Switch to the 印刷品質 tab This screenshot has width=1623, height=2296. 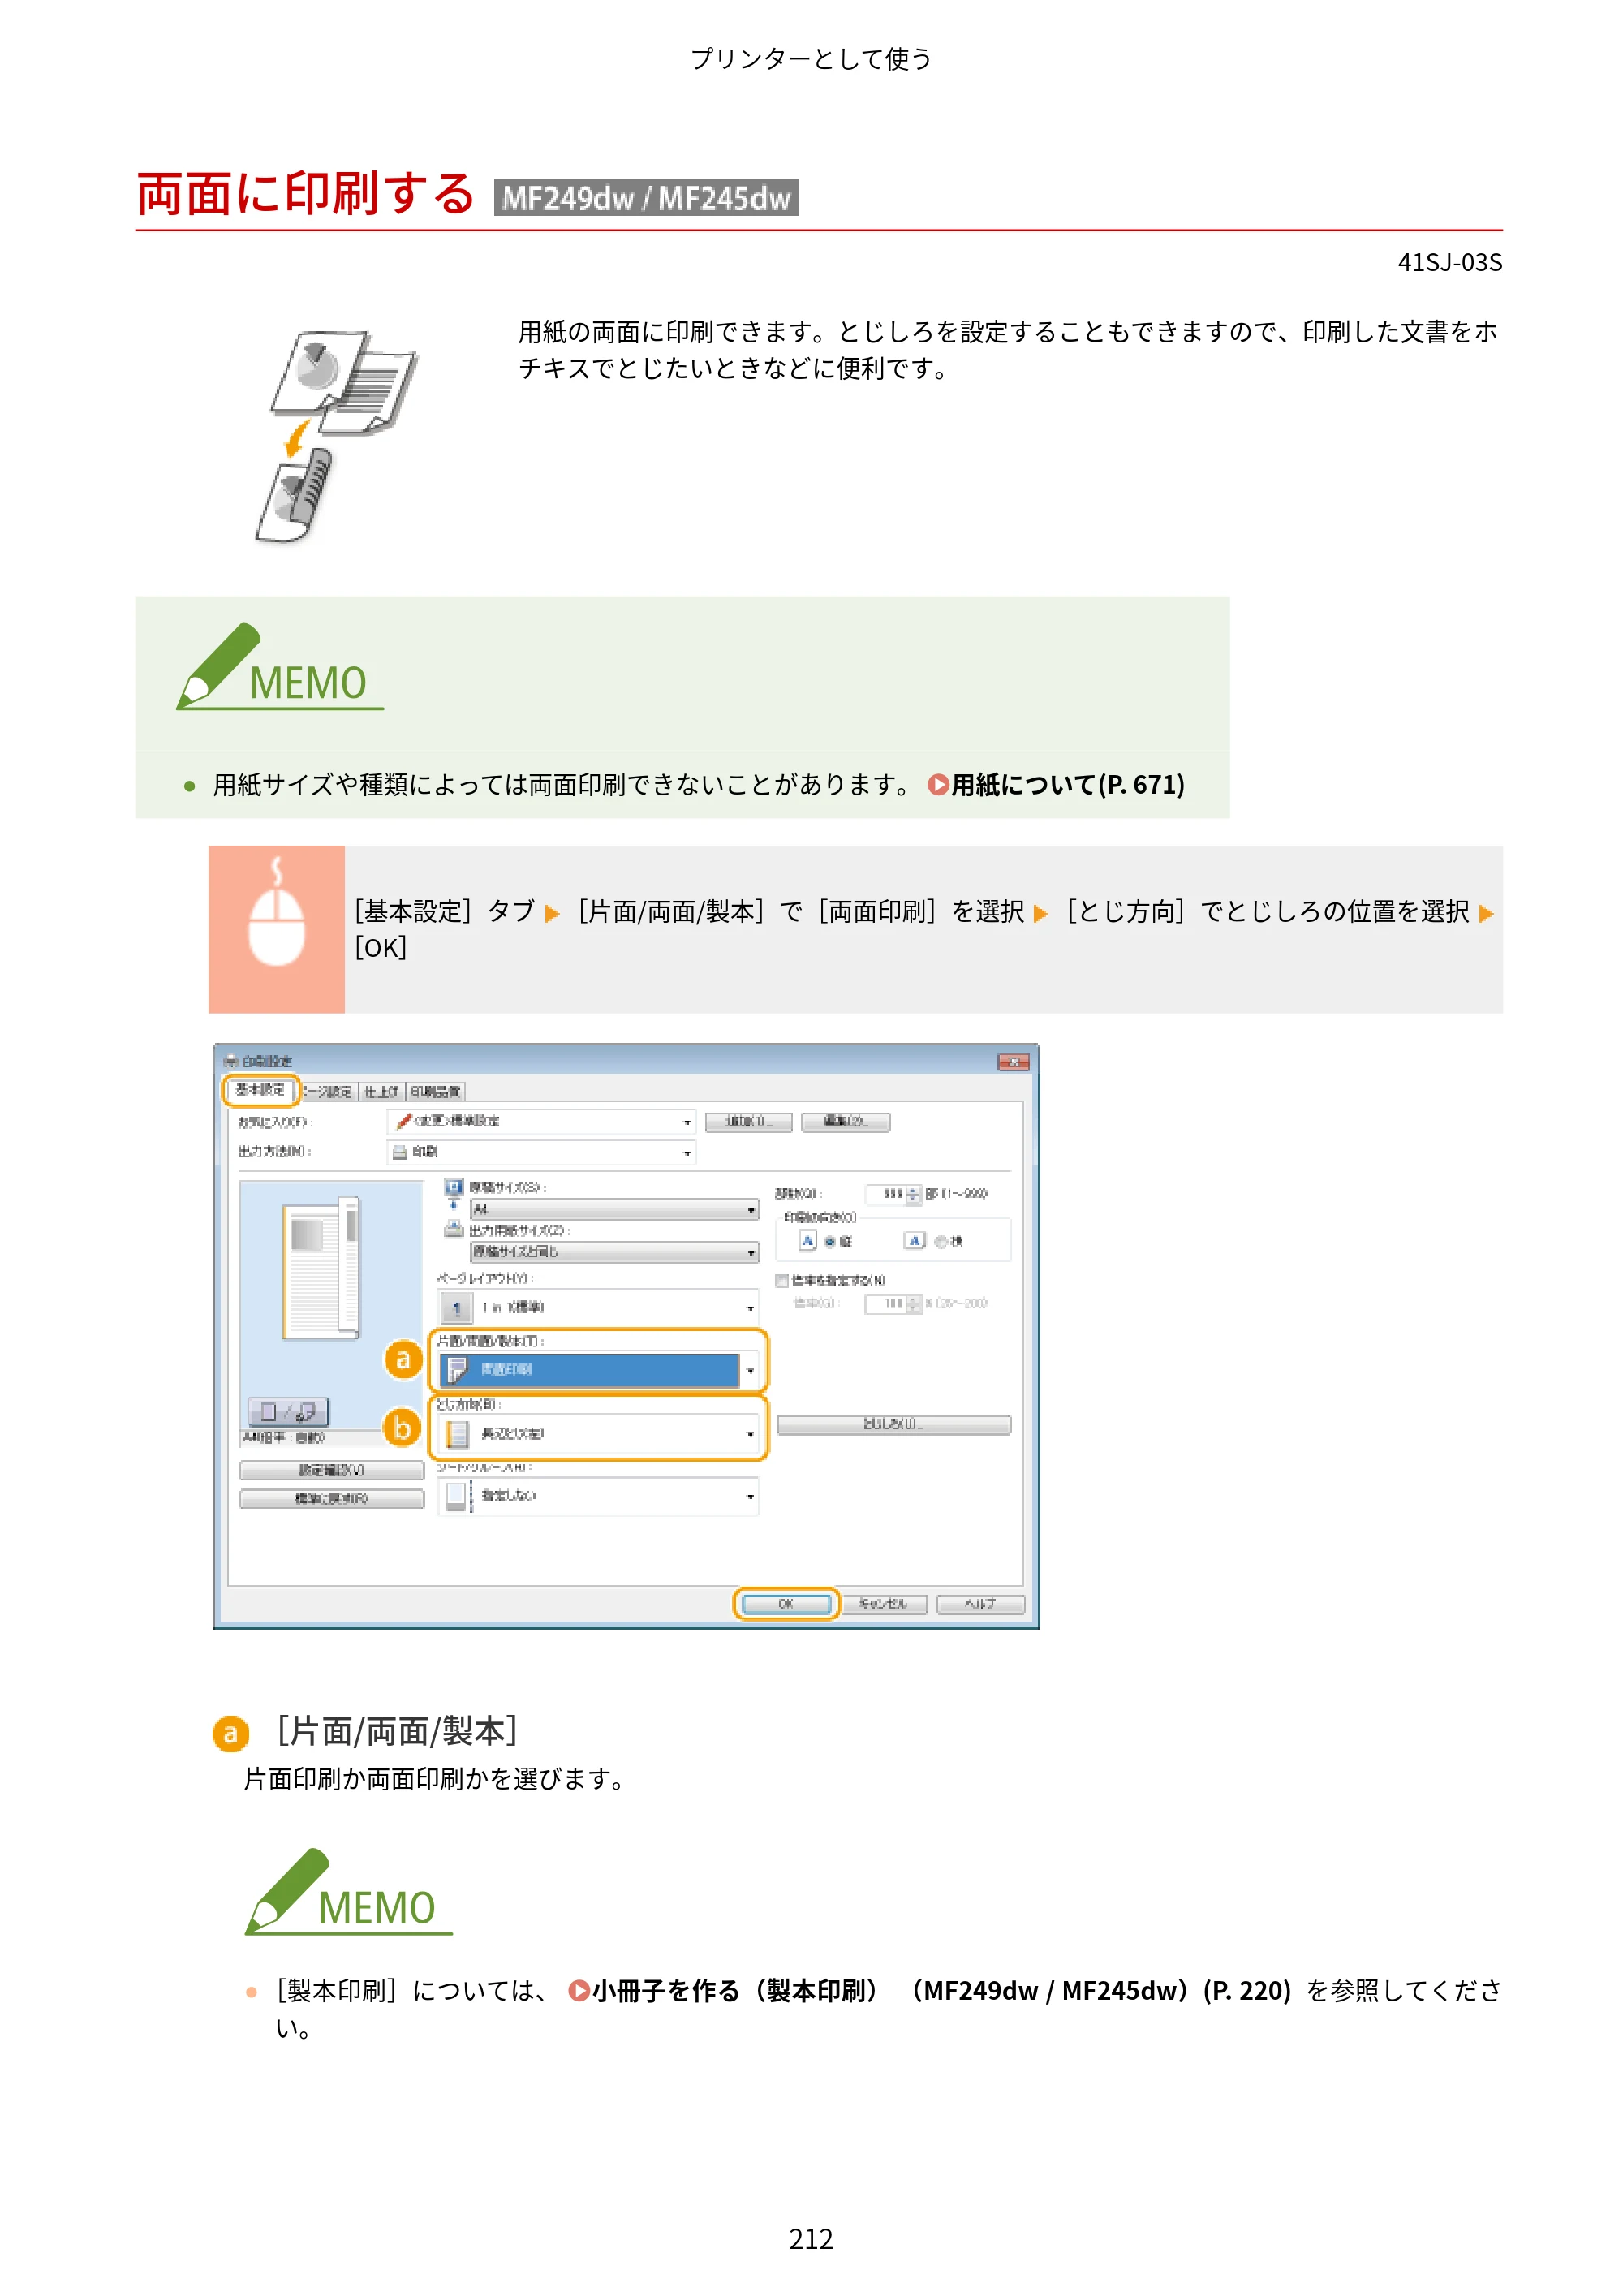[x=435, y=1091]
